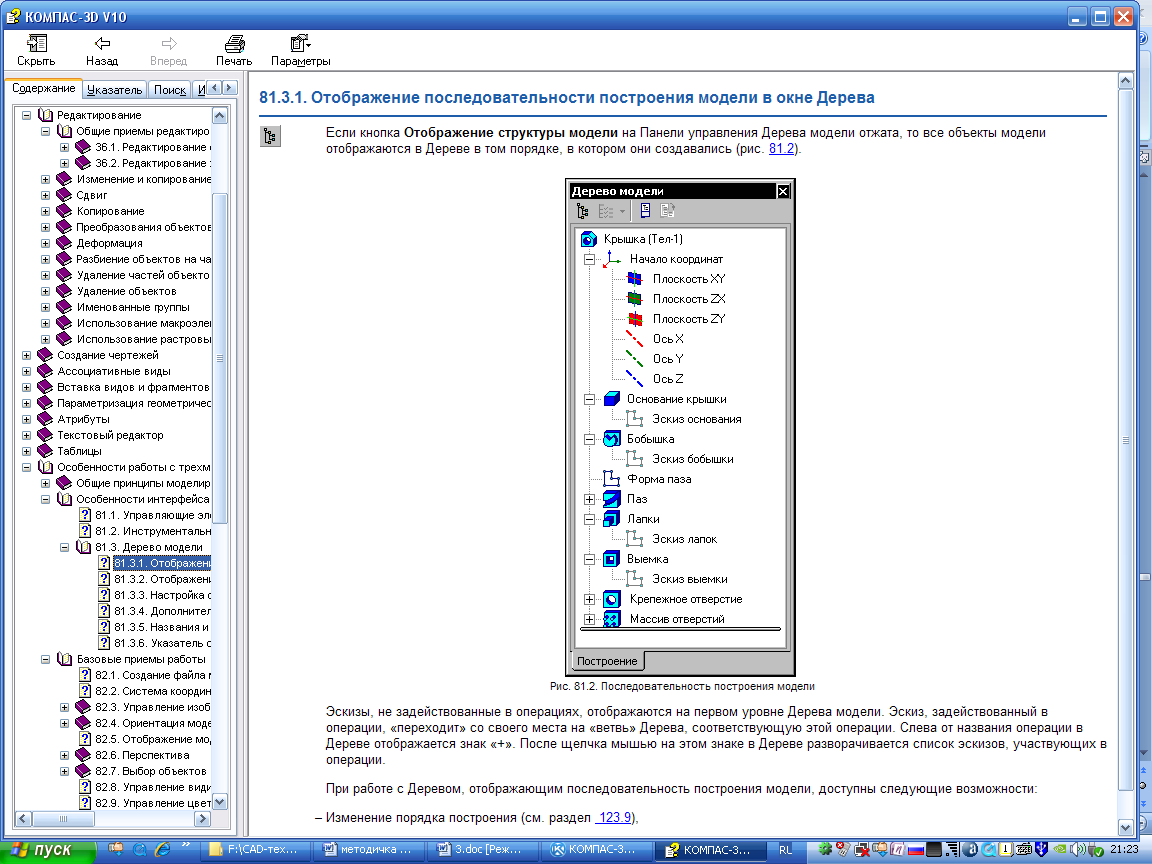This screenshot has height=864, width=1152.
Task: Click the Russian flag tray icon
Action: coord(916,850)
